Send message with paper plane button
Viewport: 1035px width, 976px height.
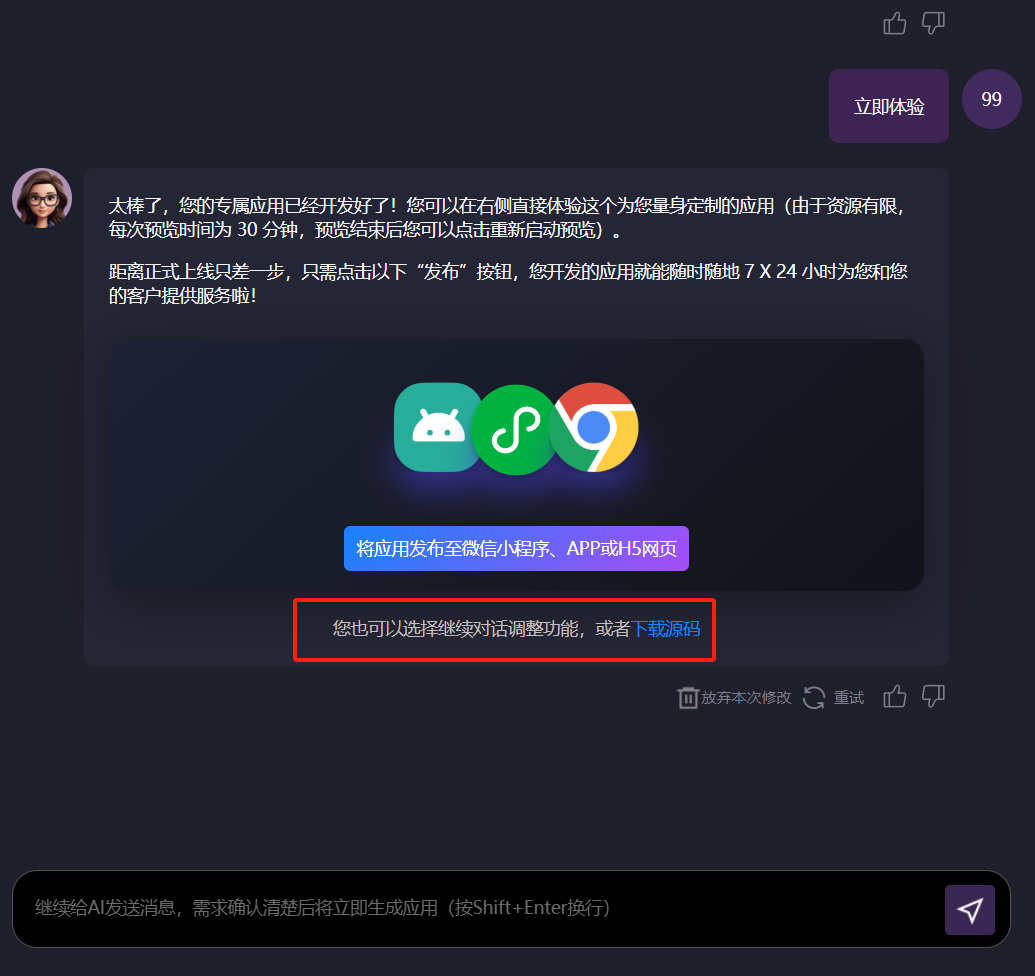970,910
